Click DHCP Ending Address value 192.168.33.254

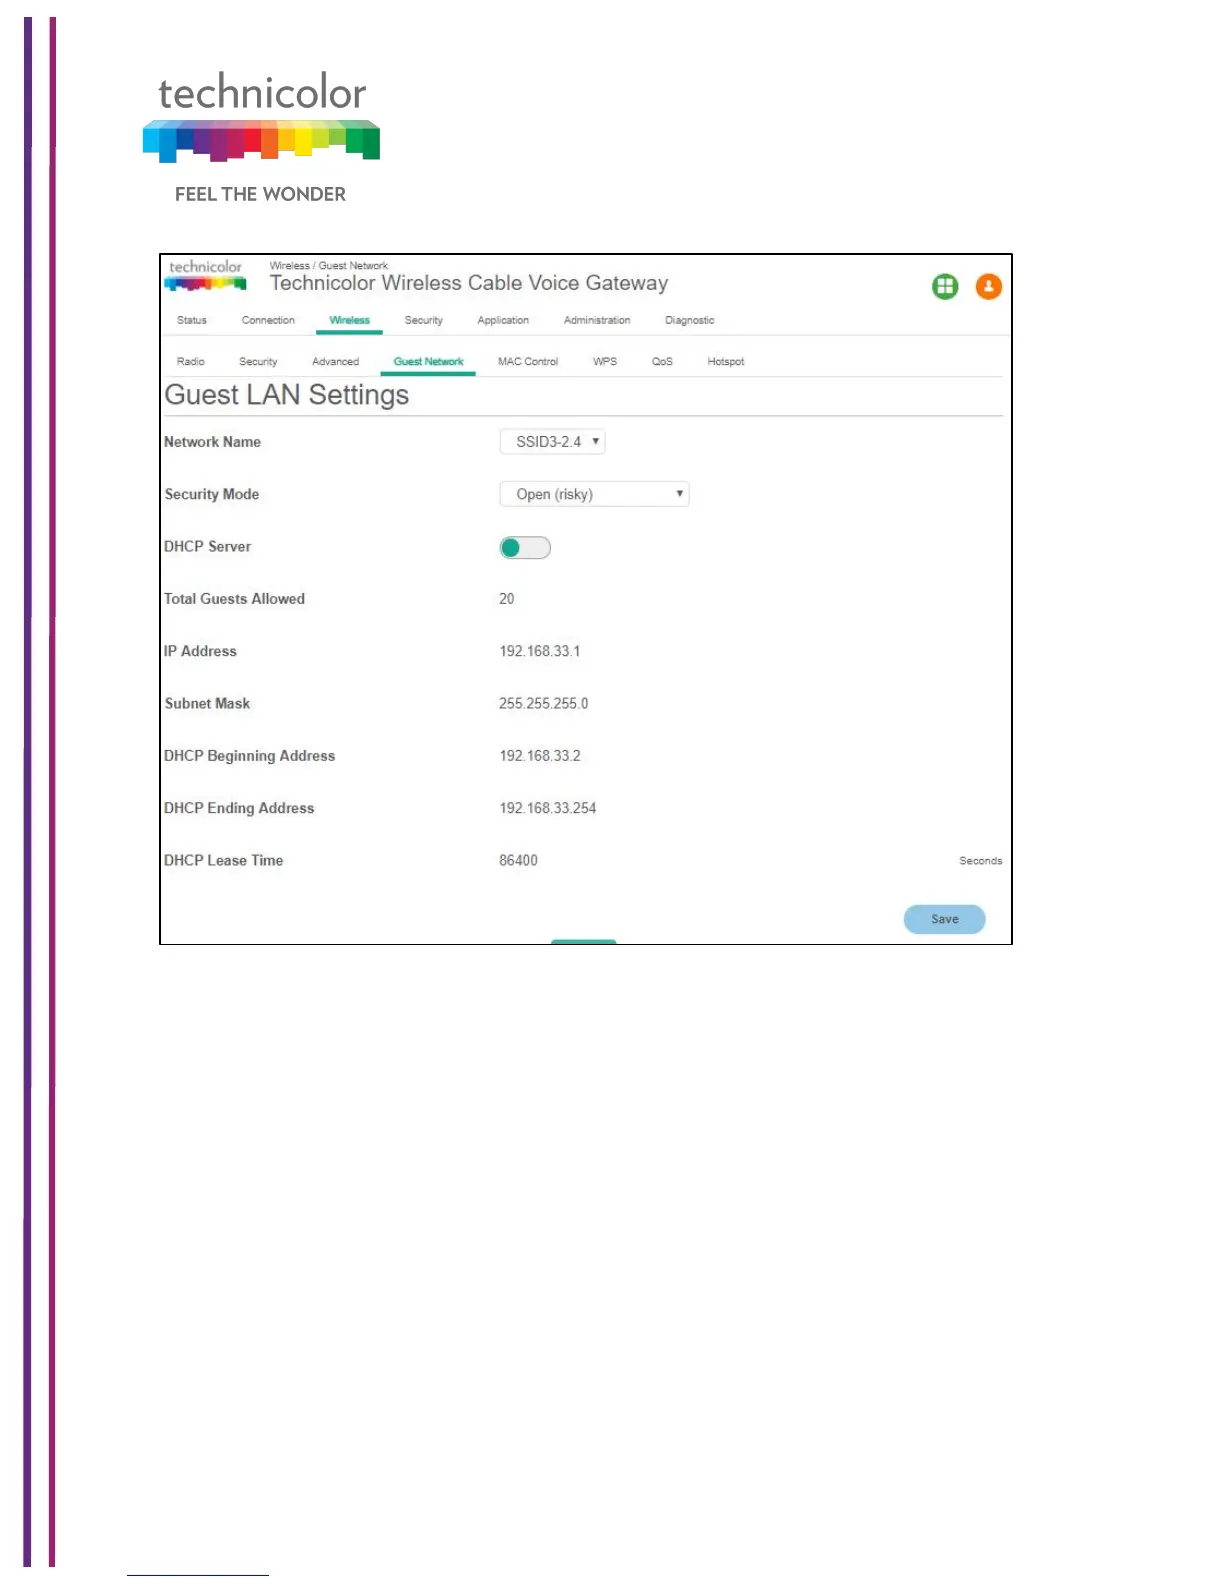pyautogui.click(x=548, y=808)
